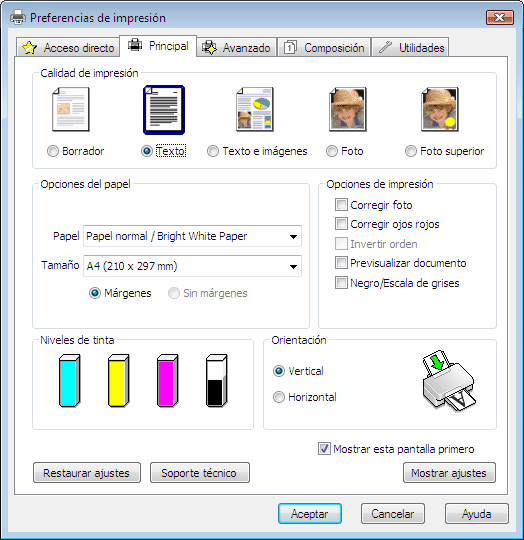Open the Utilidades tab
This screenshot has height=540, width=524.
point(410,48)
